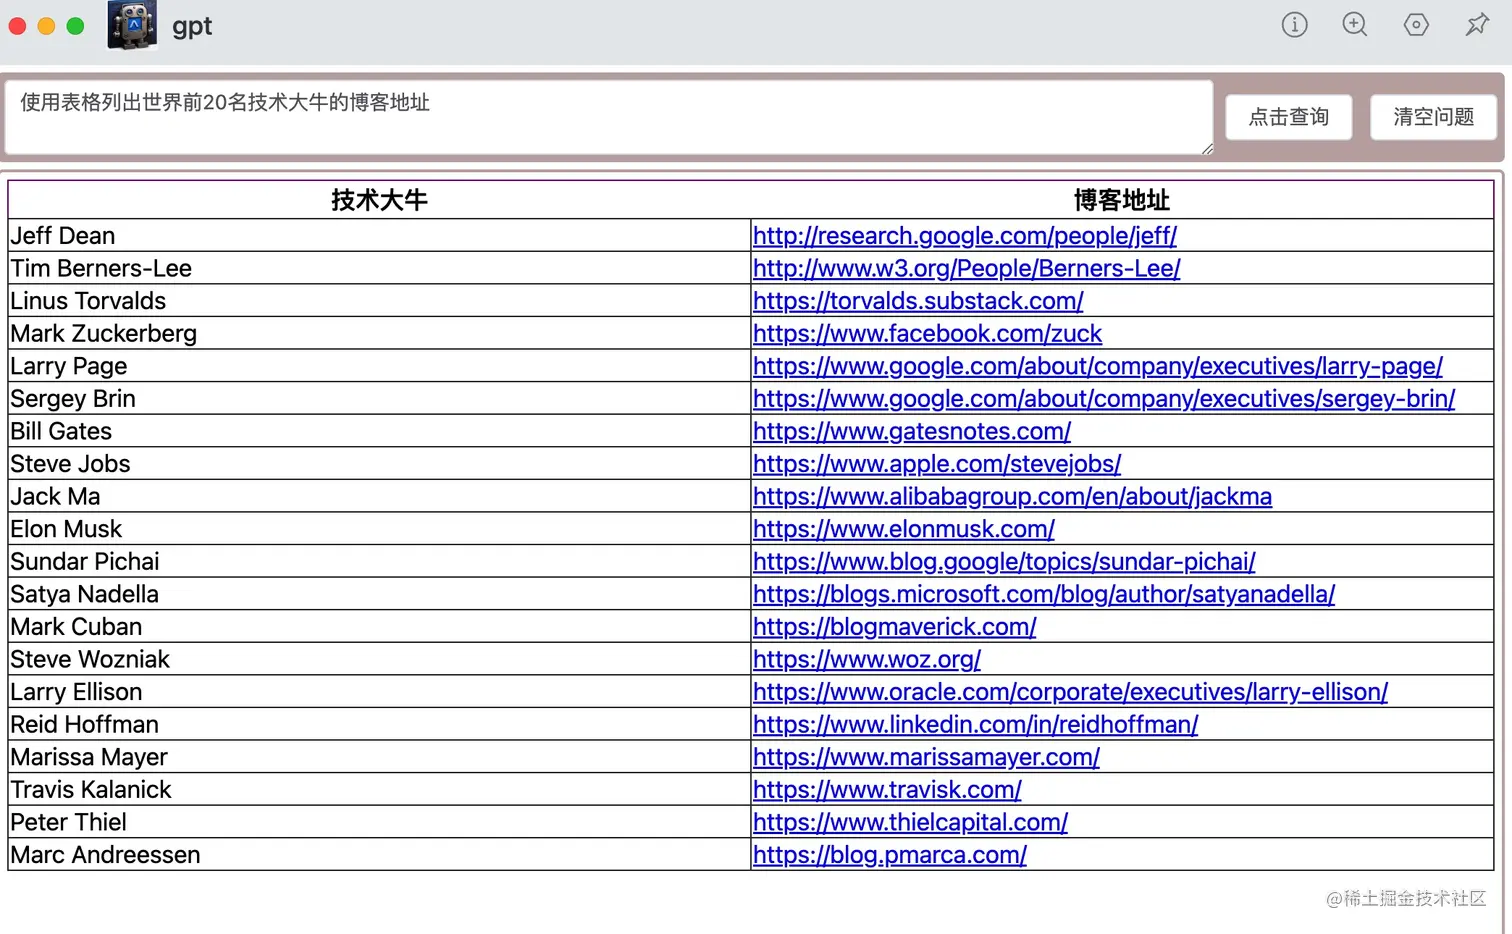
Task: Open the blog.google sundar-pichai link
Action: (1004, 562)
